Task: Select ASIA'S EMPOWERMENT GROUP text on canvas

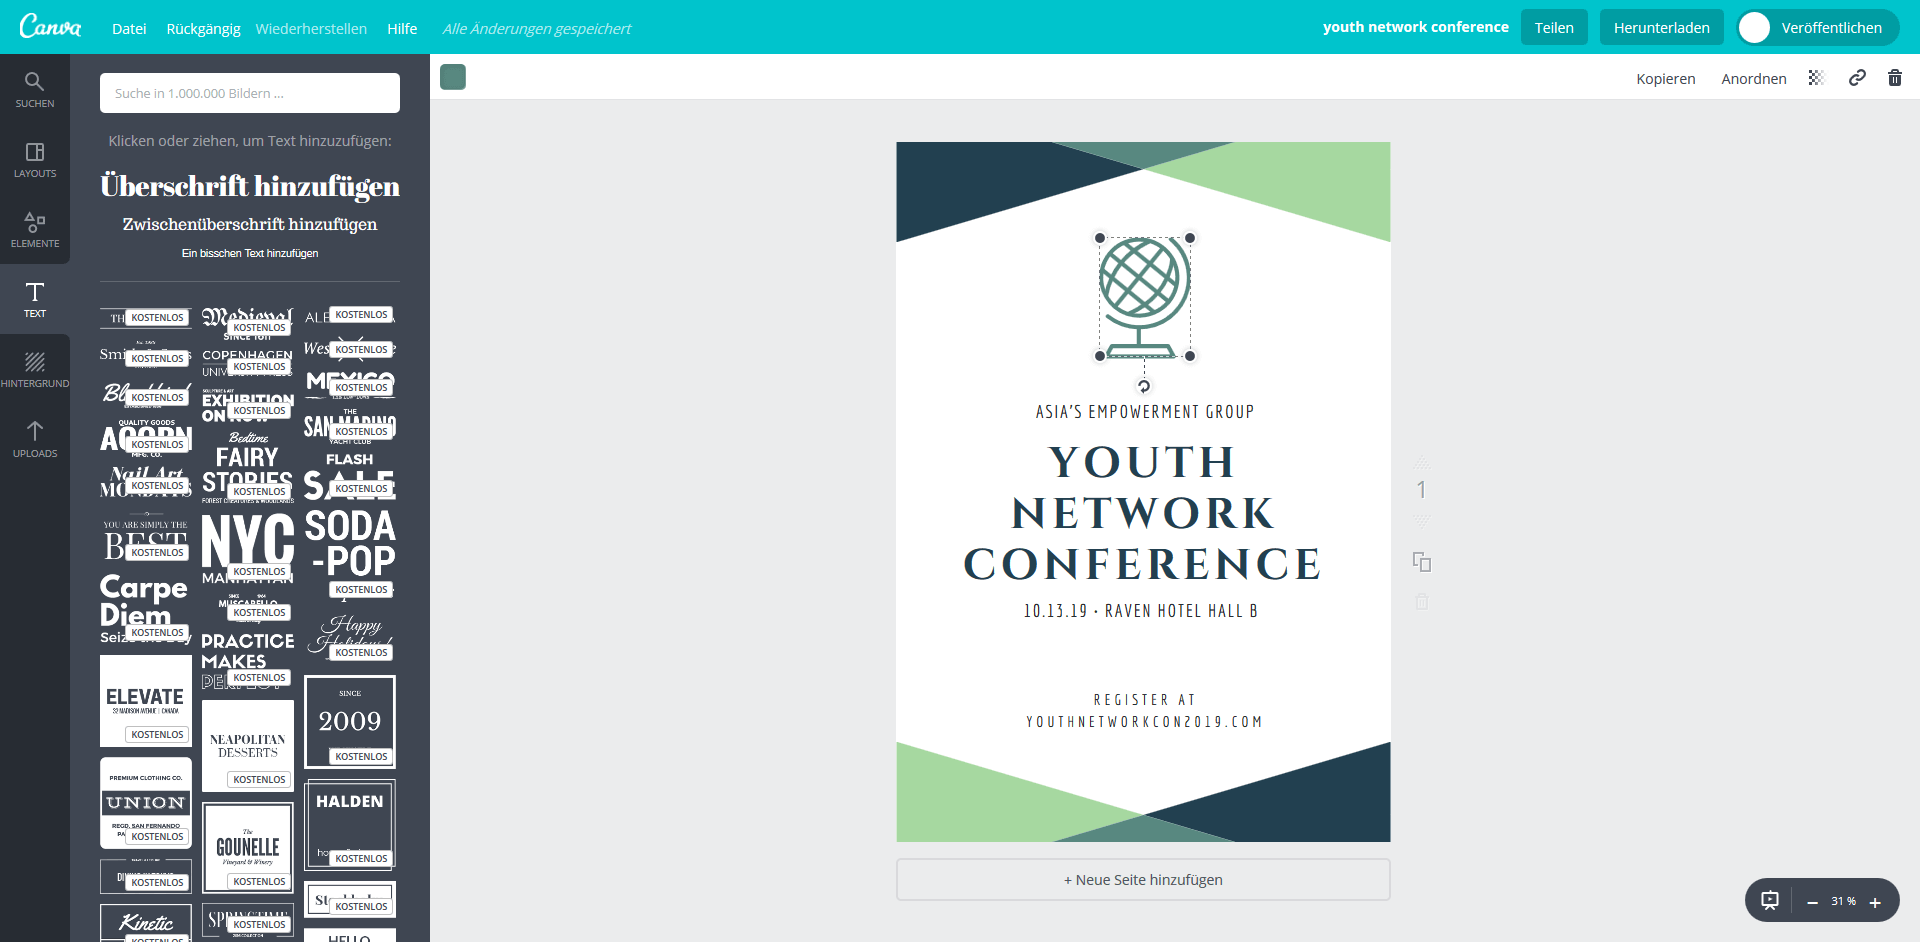Action: pos(1144,412)
